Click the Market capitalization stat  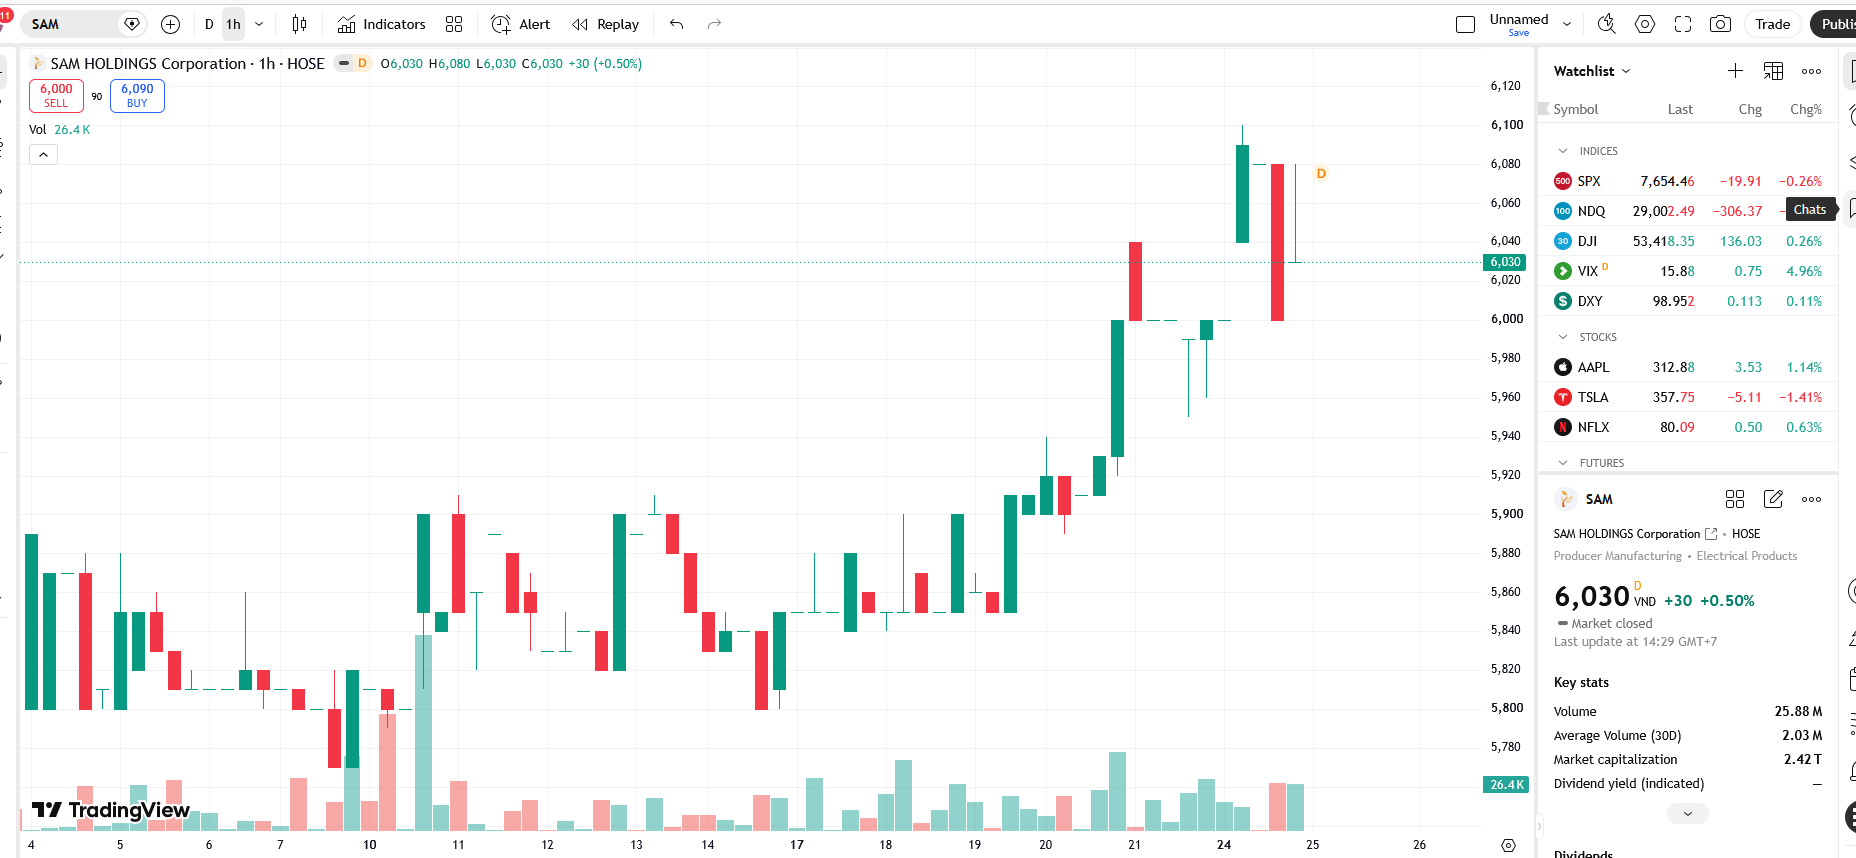click(x=1688, y=759)
